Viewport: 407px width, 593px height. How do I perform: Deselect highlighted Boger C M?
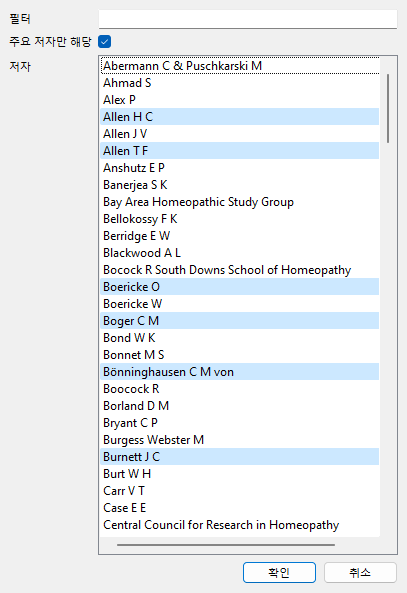pyautogui.click(x=240, y=321)
